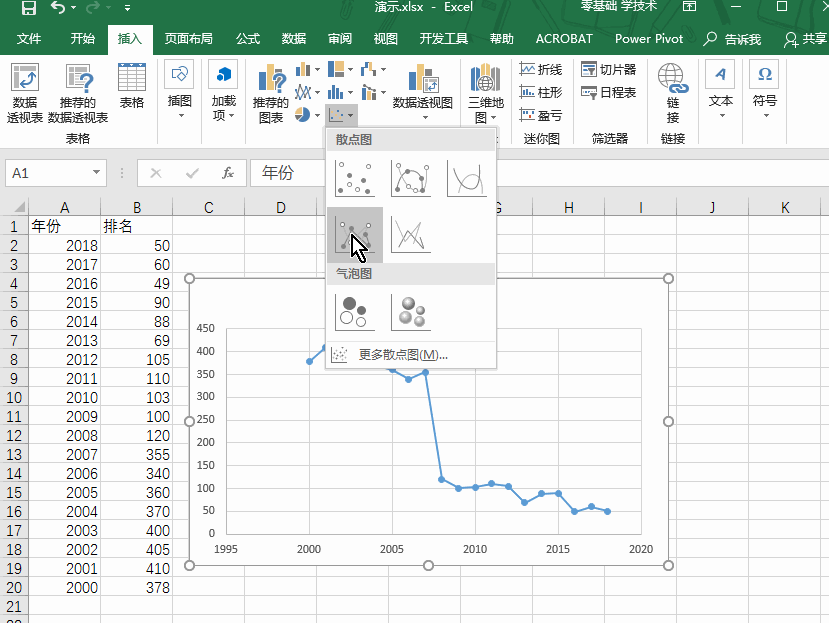
Task: Switch to the 开始 ribbon tab
Action: 83,39
